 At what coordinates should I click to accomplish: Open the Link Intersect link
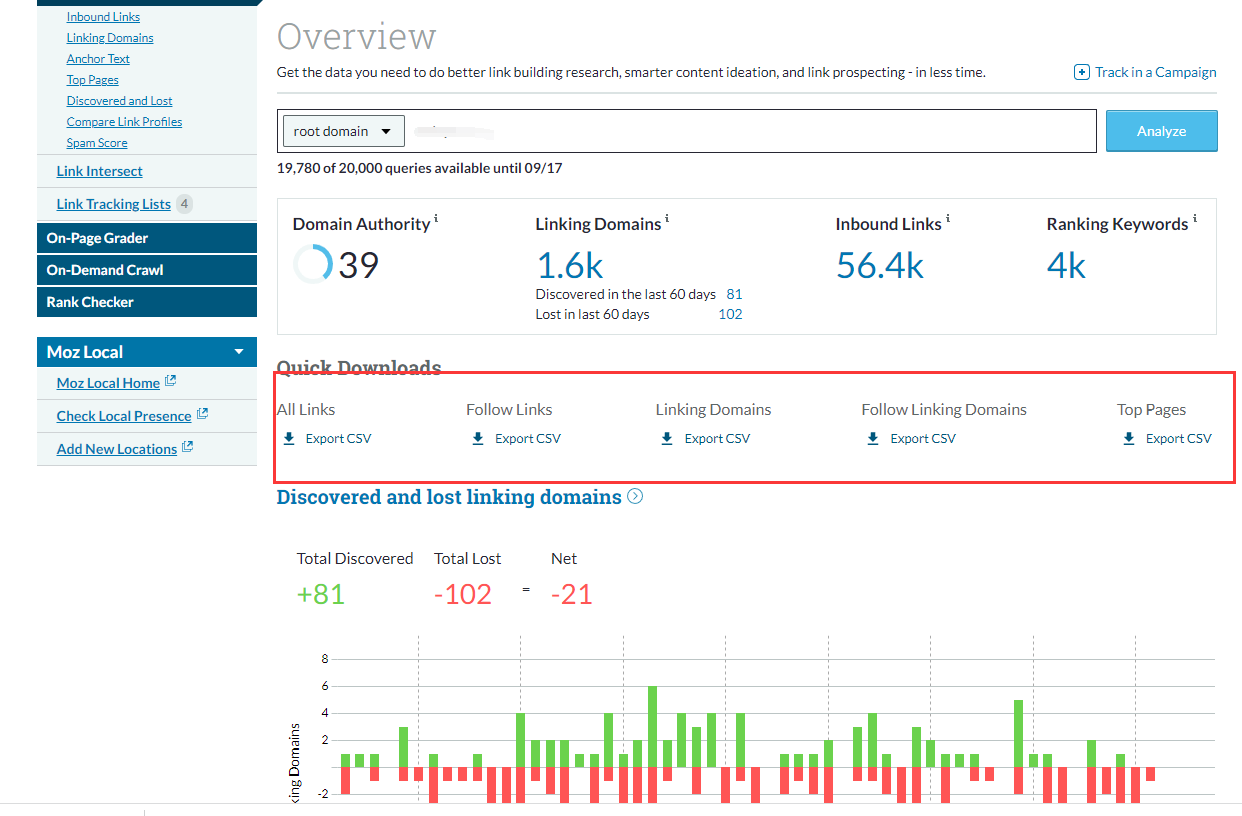coord(99,171)
